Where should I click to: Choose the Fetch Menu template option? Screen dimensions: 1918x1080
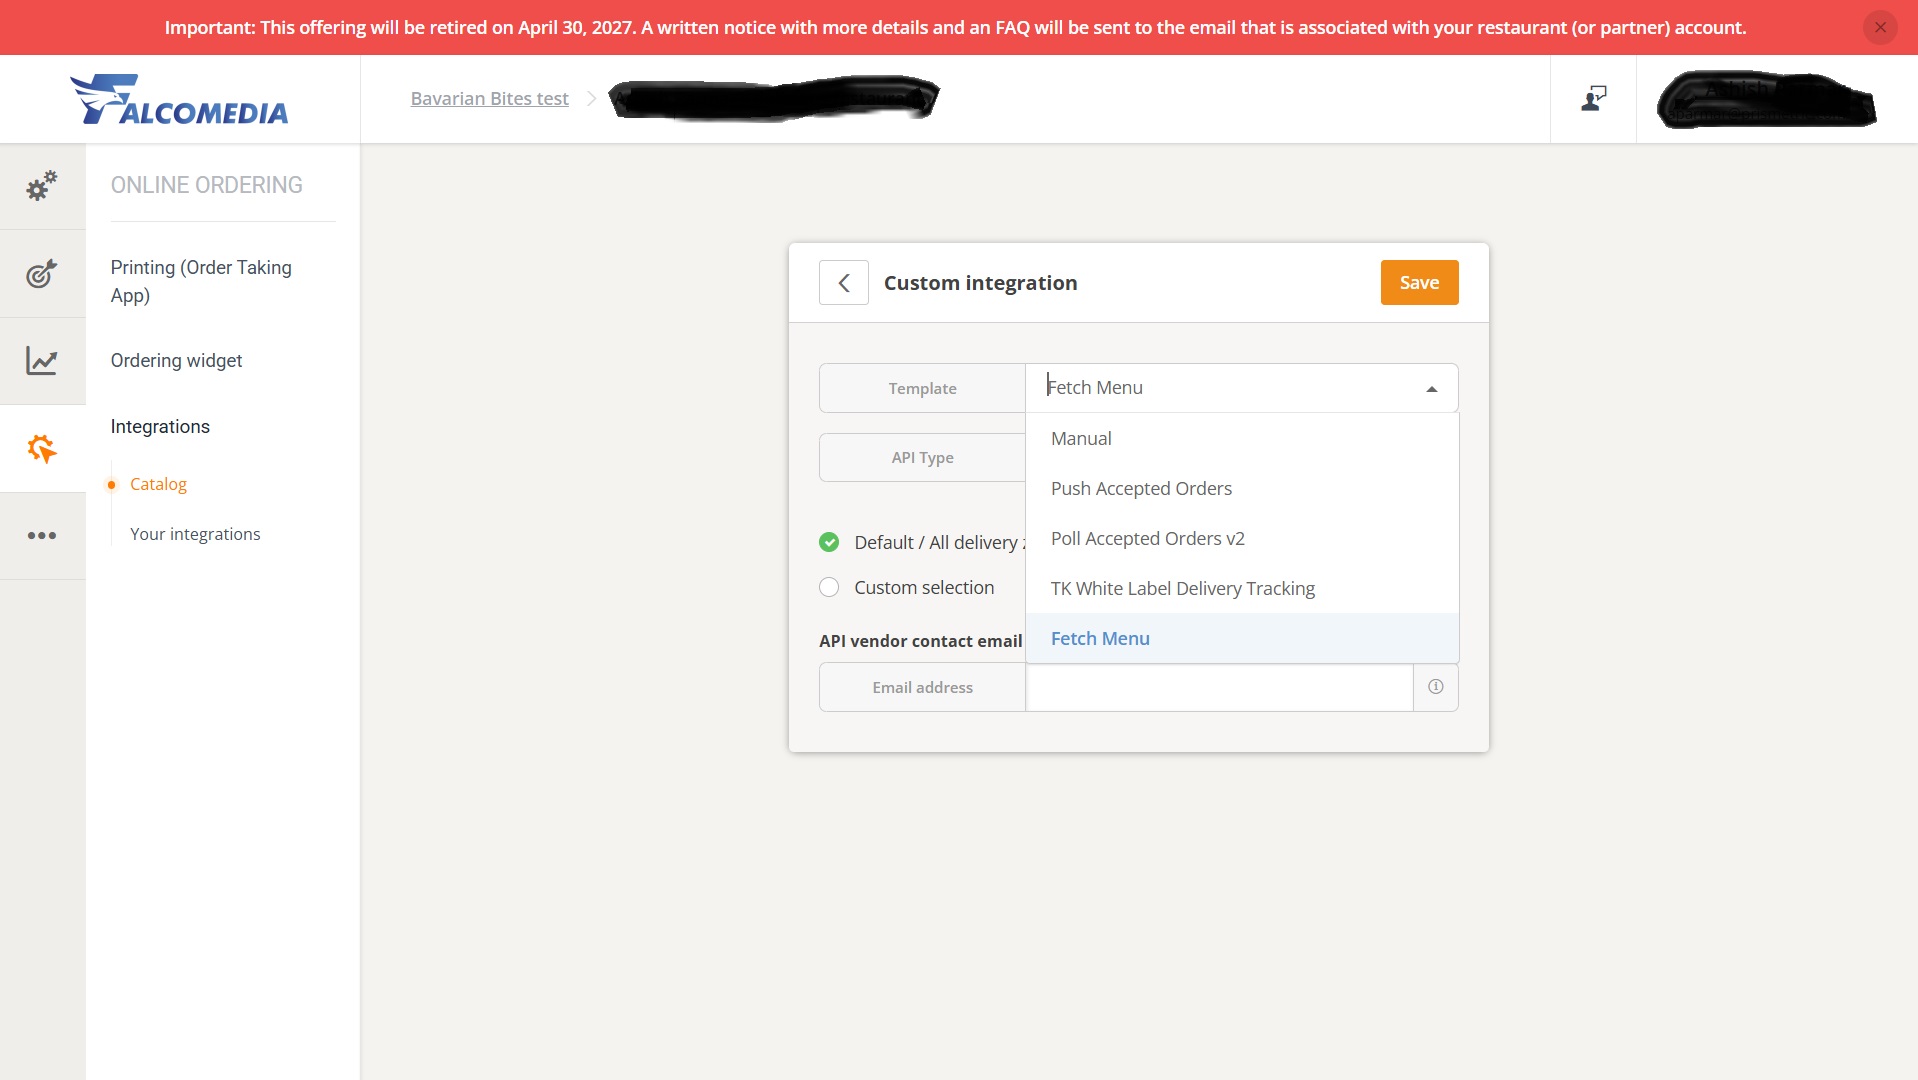tap(1242, 638)
